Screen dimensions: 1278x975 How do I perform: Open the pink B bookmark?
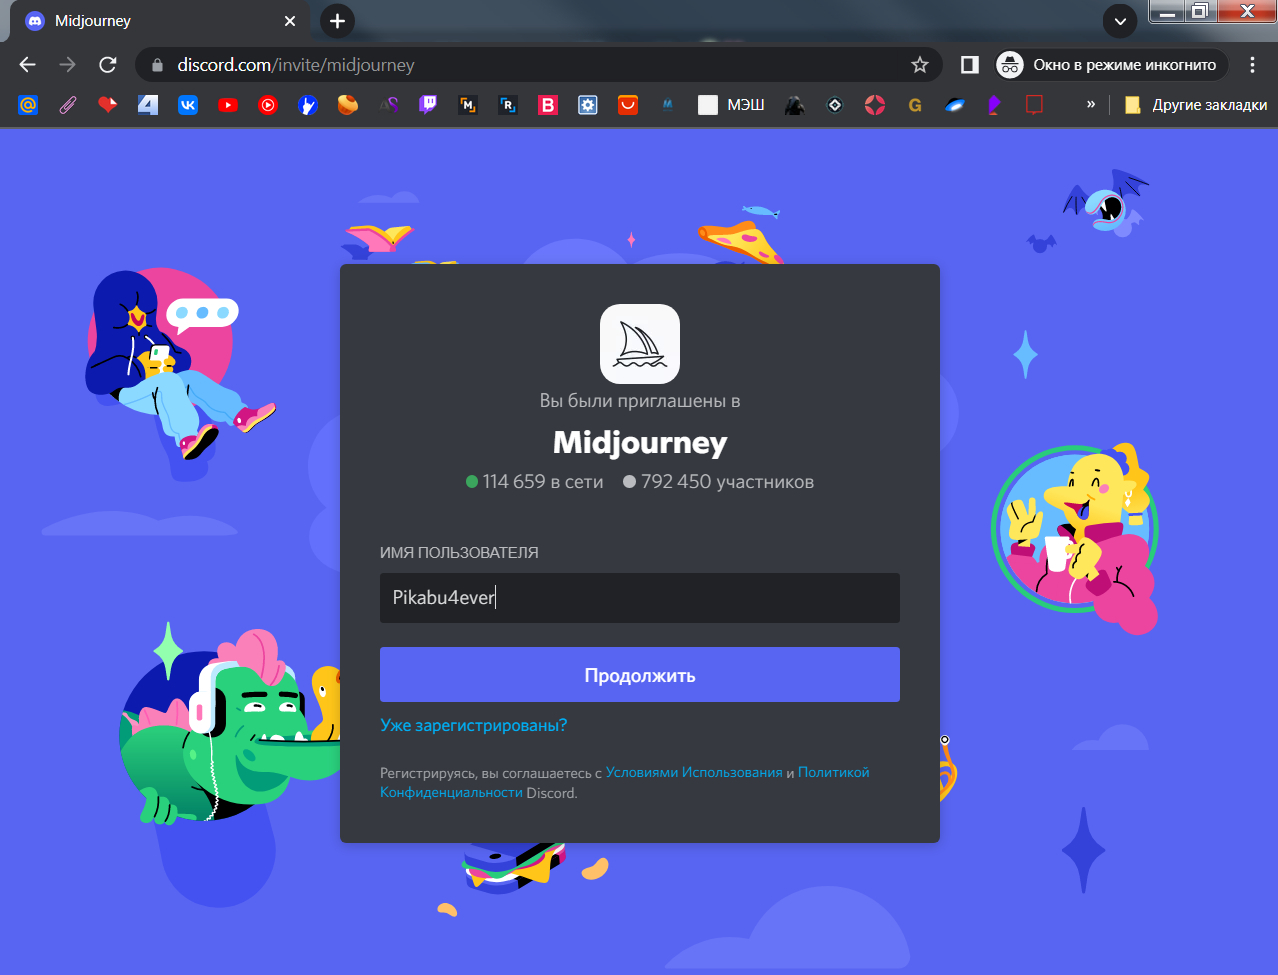[548, 104]
